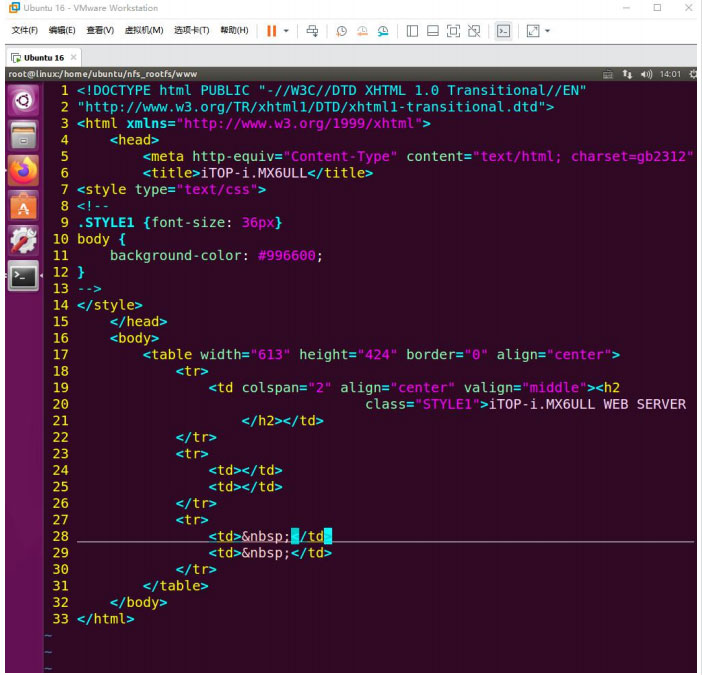Open the VMware console view icon
The width and height of the screenshot is (702, 675).
(x=503, y=31)
